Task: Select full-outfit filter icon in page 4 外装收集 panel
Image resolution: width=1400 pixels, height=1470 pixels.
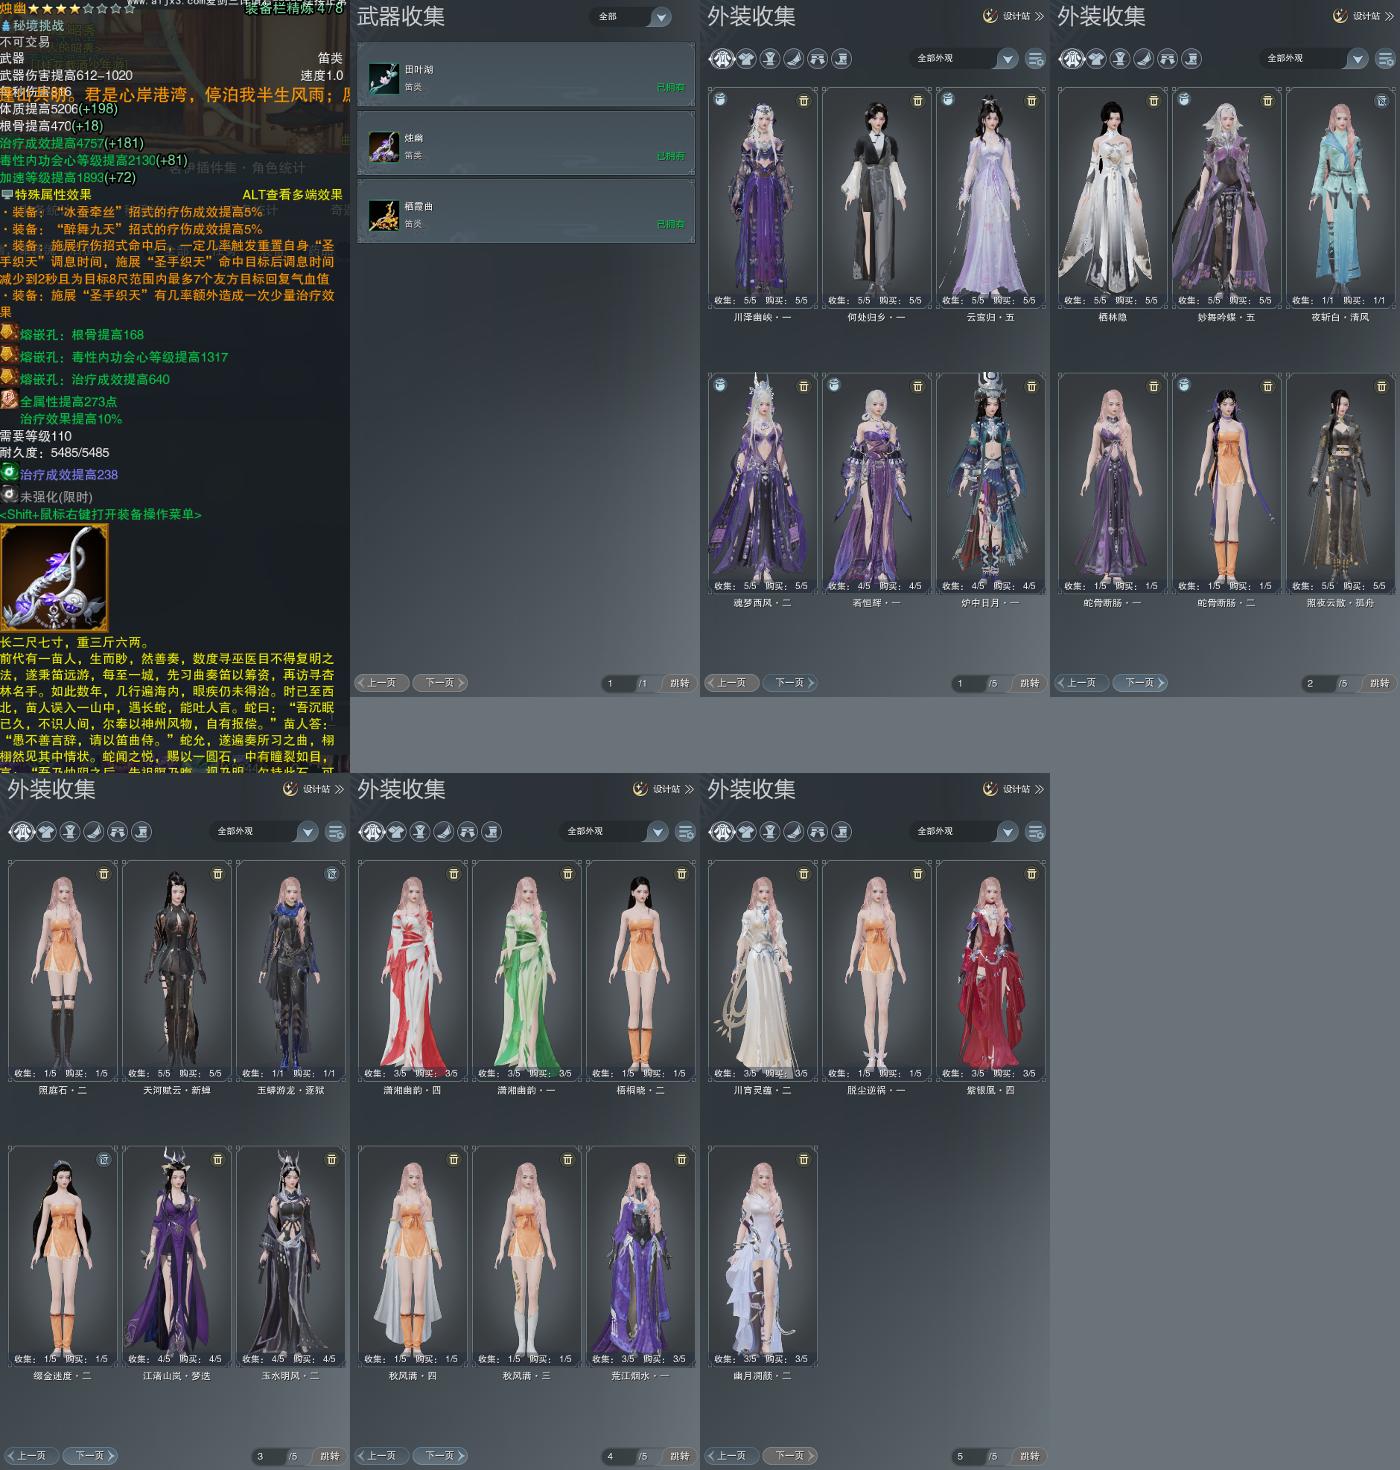Action: 372,832
